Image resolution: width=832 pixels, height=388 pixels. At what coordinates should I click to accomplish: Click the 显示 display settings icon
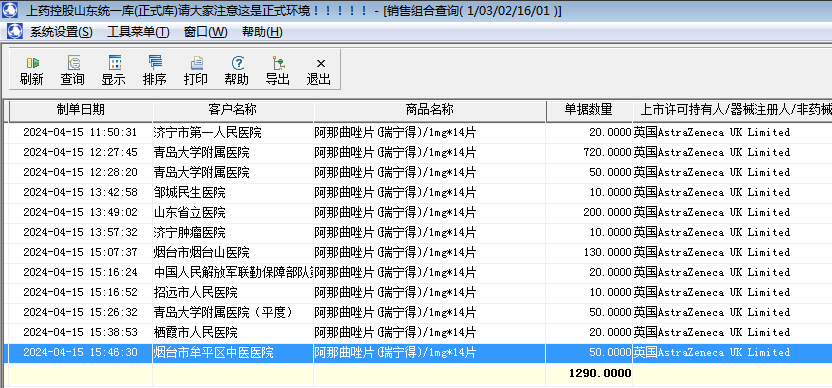pos(114,71)
